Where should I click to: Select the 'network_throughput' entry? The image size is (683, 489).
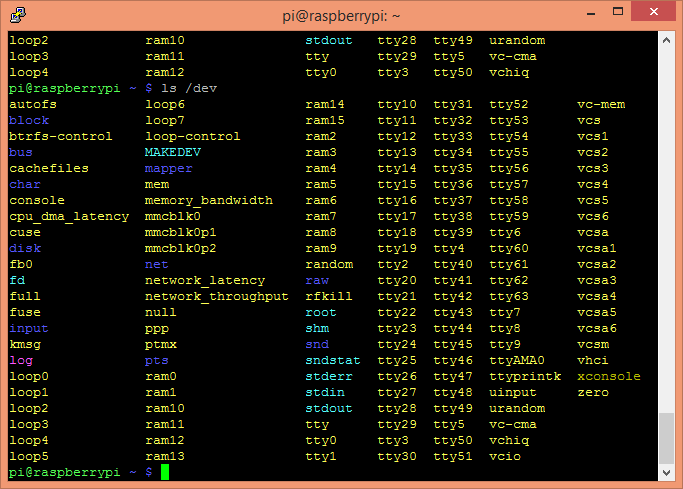(216, 297)
